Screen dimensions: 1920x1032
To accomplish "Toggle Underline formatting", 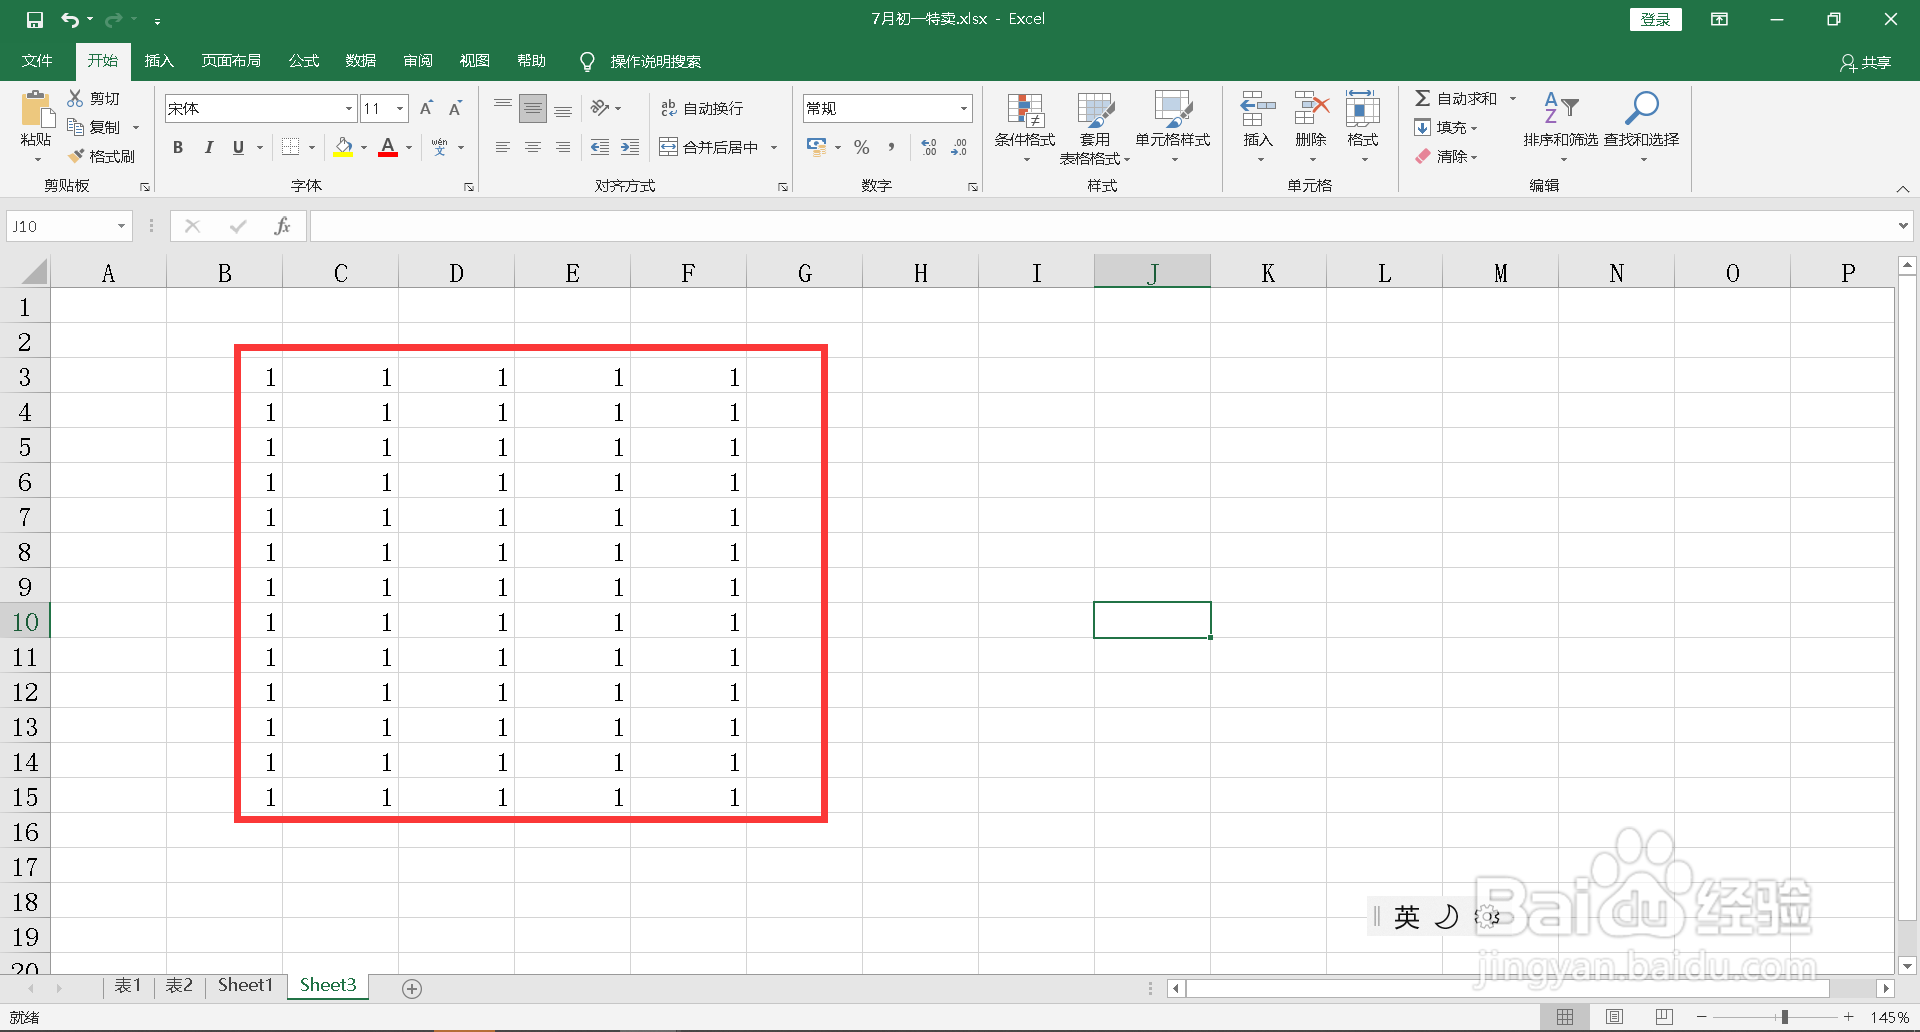I will (238, 147).
